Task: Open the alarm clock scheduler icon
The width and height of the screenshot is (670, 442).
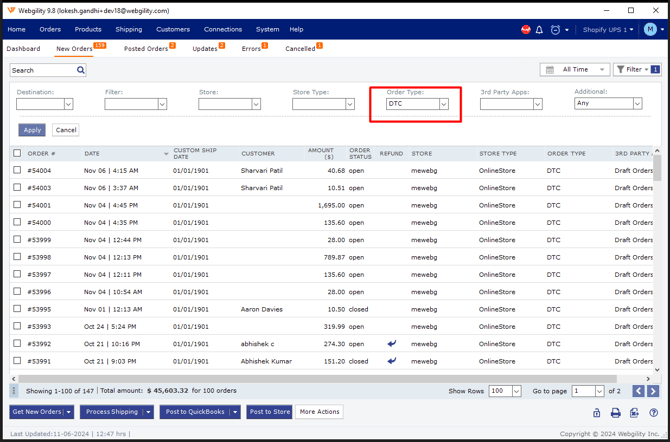Action: (x=555, y=30)
